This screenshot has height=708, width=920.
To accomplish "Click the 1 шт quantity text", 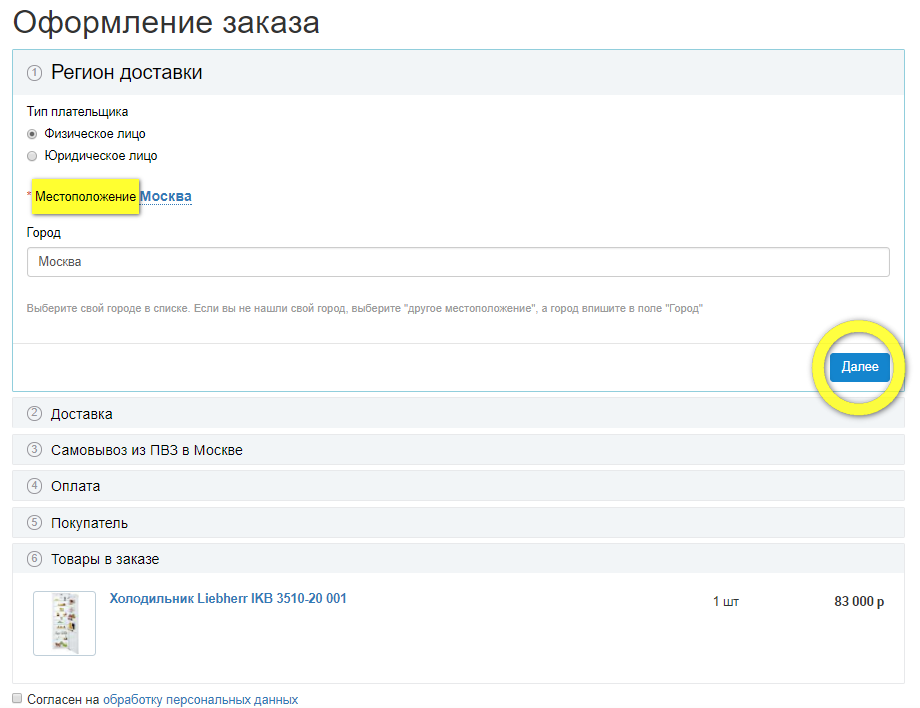I will pyautogui.click(x=726, y=601).
